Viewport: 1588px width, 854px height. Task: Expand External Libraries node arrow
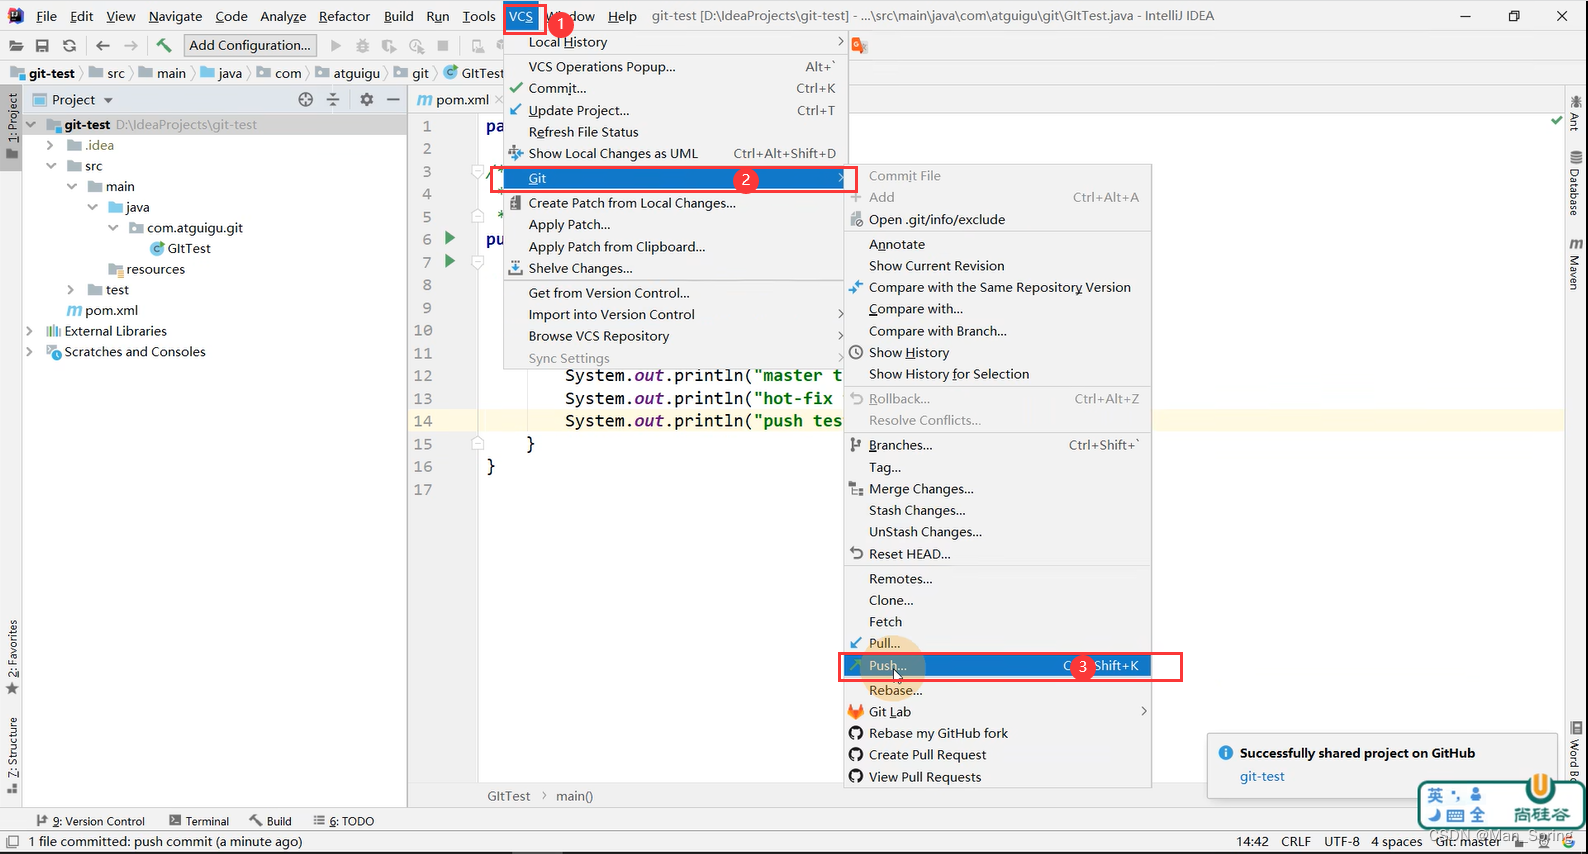coord(30,331)
